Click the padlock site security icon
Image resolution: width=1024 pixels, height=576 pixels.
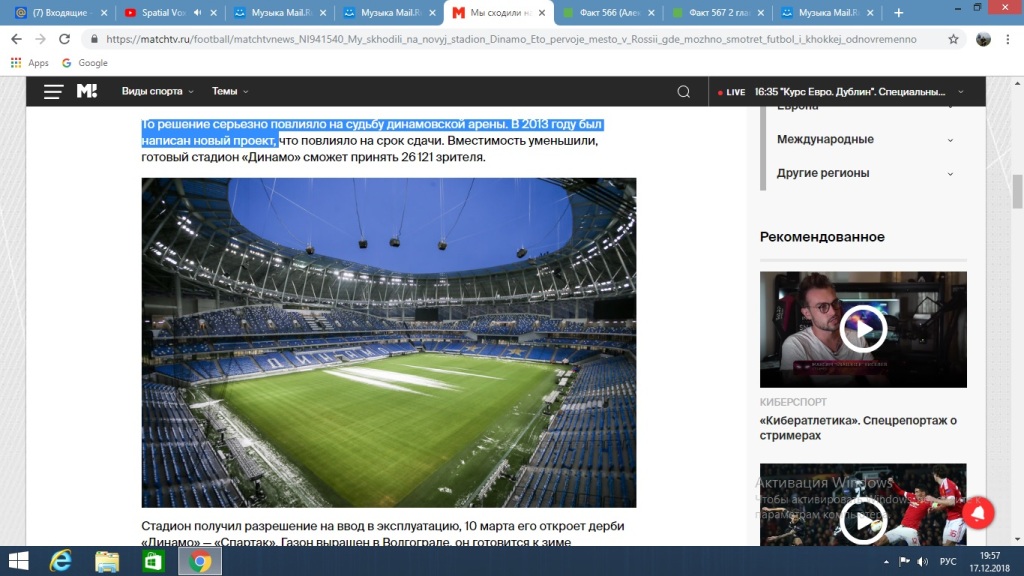[x=94, y=39]
